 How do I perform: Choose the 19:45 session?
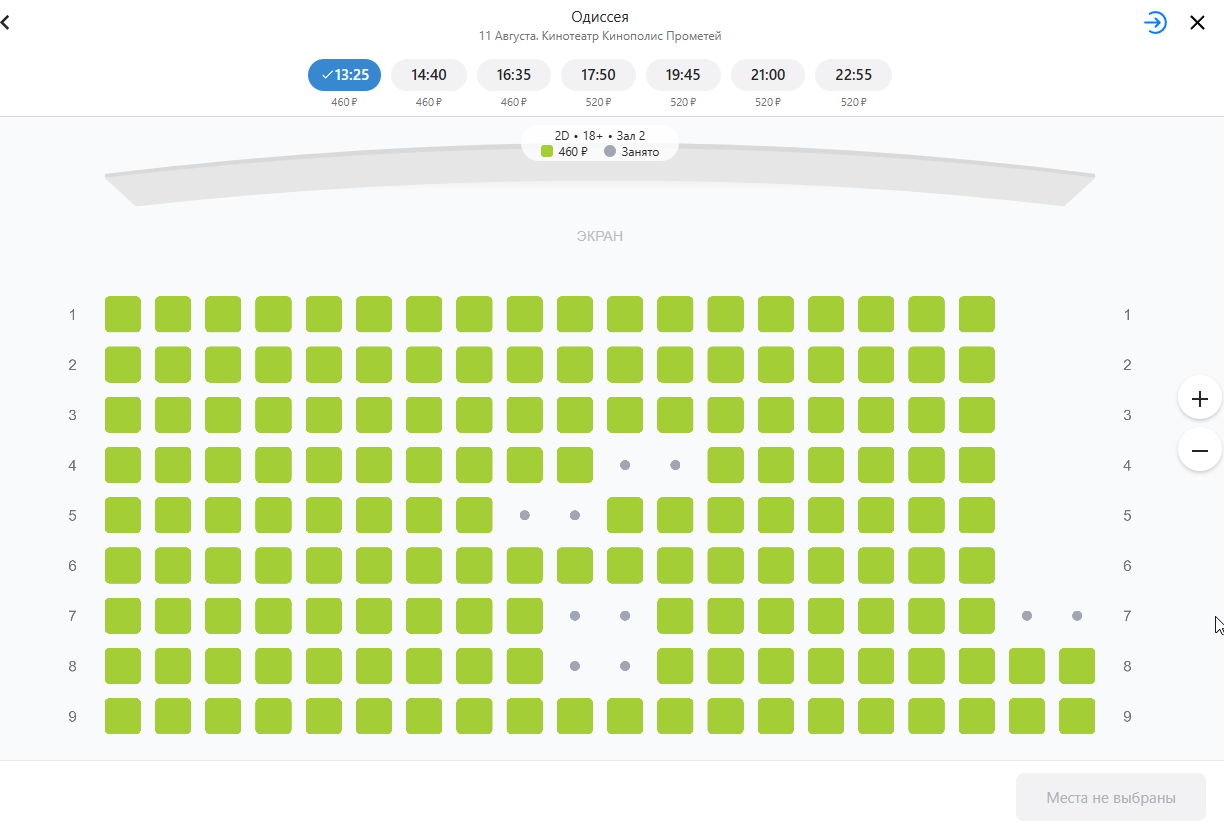(683, 75)
